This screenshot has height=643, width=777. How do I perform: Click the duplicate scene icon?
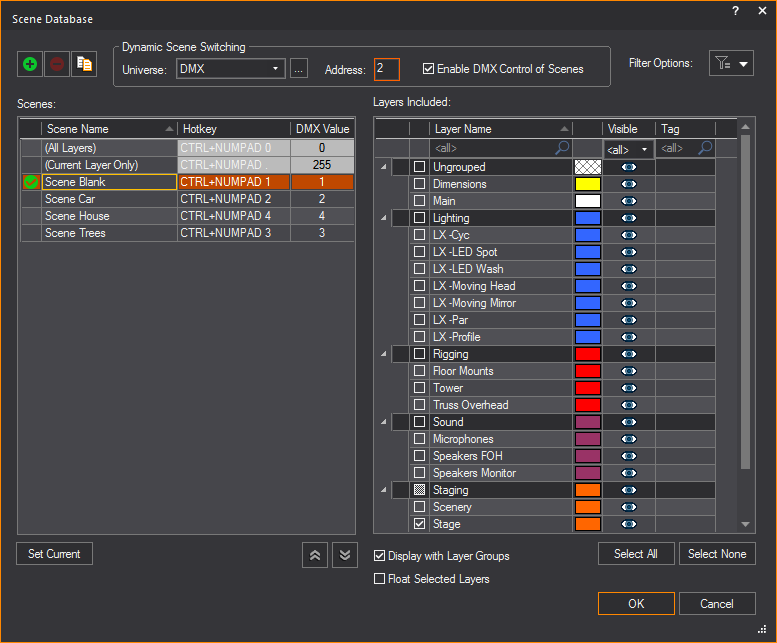tap(84, 63)
